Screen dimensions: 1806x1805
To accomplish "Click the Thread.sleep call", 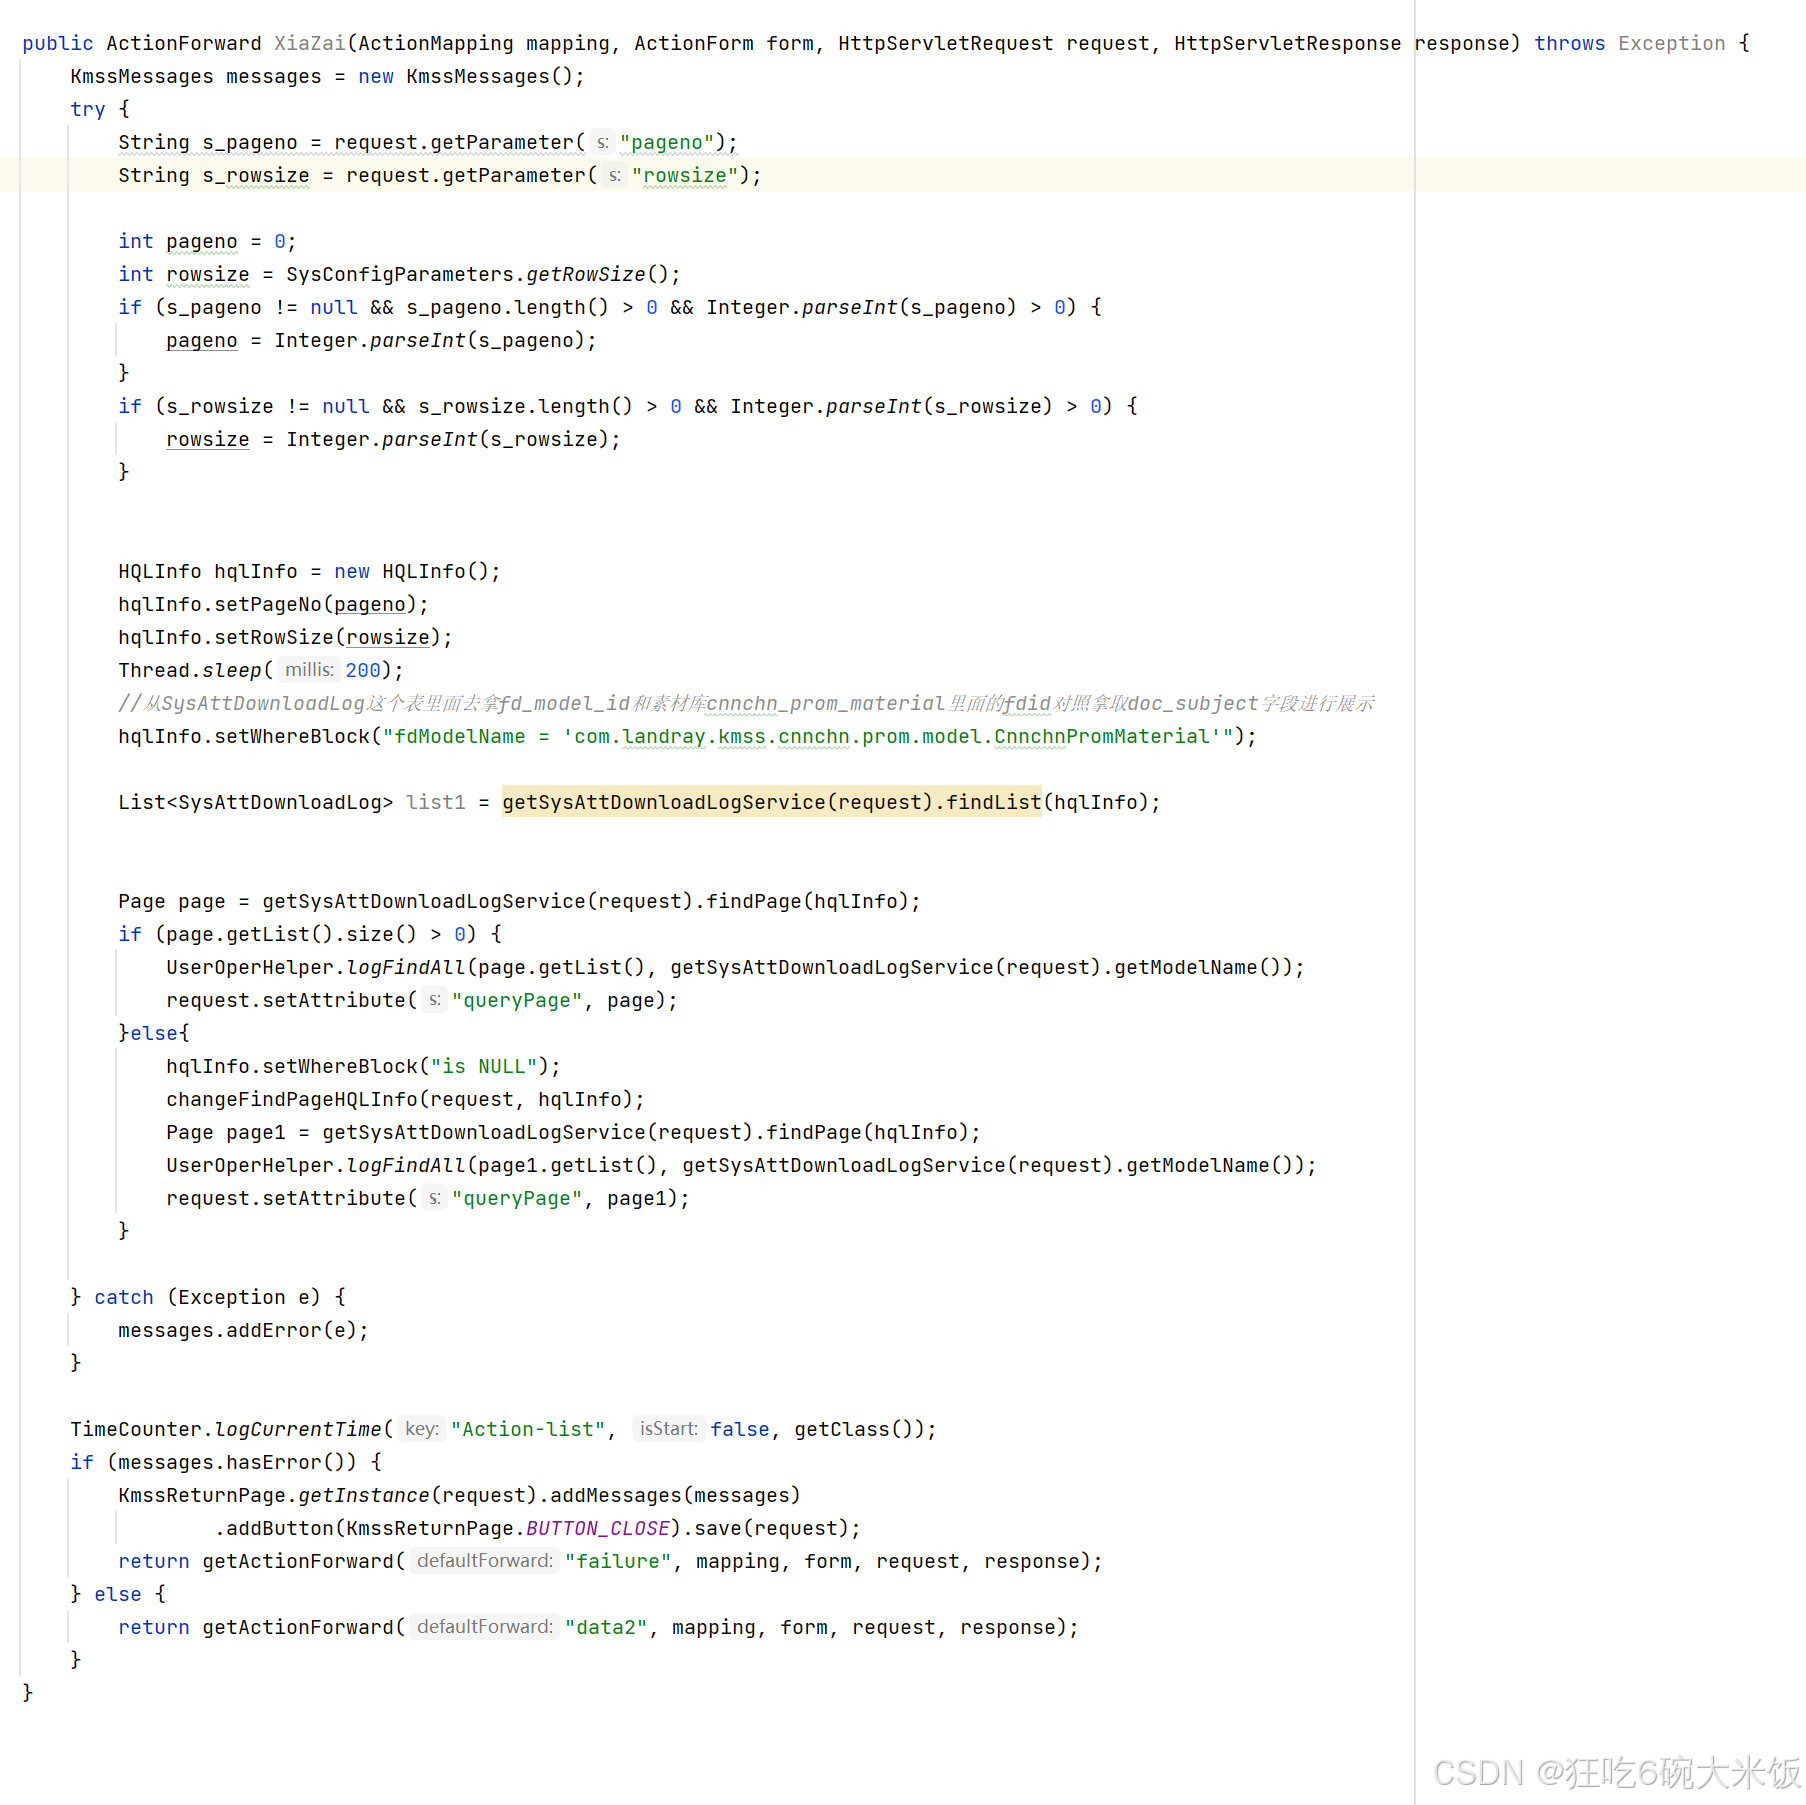I will coord(261,670).
